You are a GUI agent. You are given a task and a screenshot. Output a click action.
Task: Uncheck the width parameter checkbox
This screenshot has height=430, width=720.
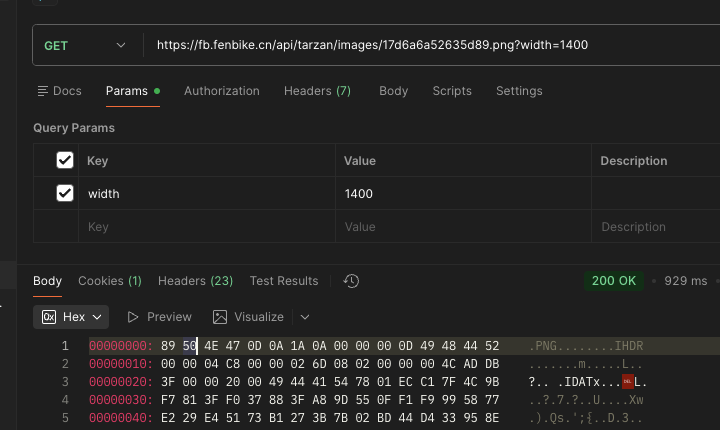pyautogui.click(x=65, y=193)
